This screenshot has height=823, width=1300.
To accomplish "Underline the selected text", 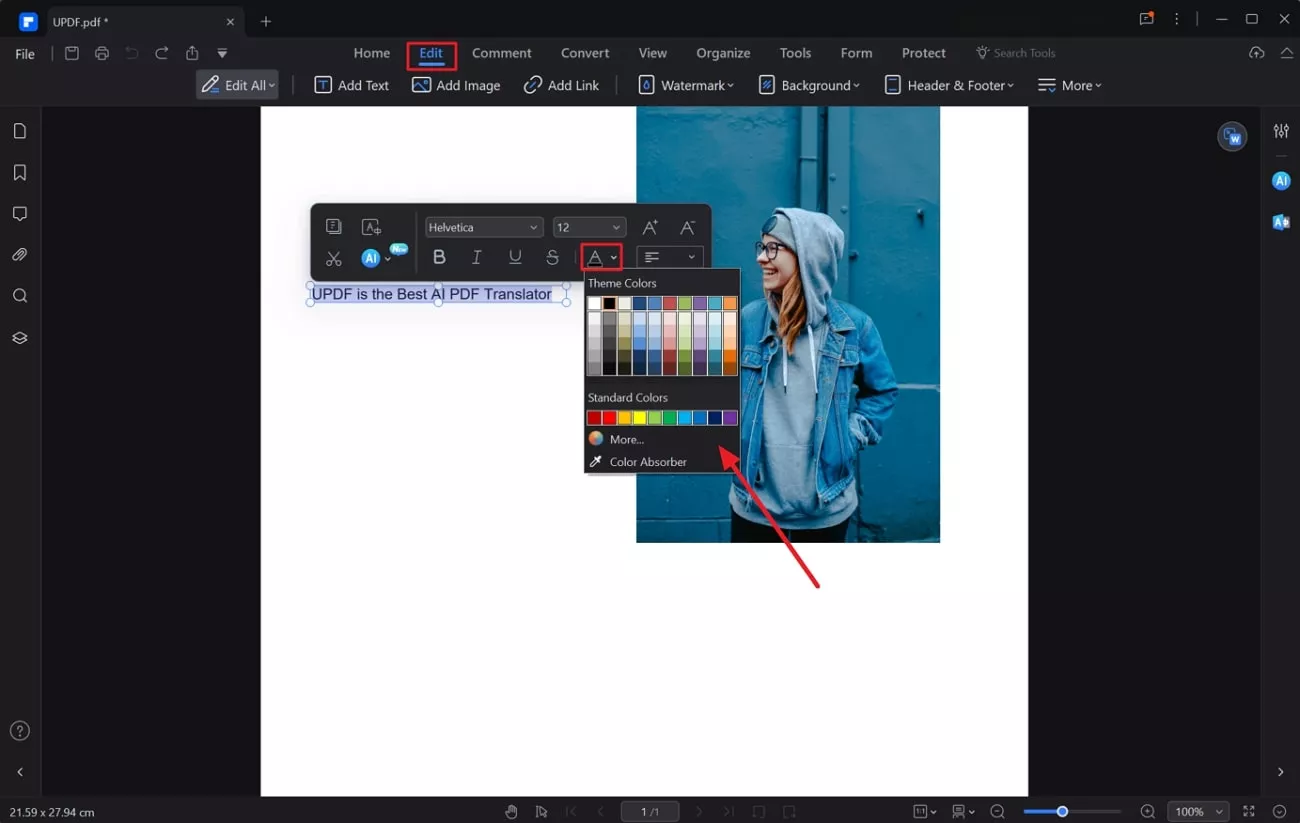I will 515,258.
